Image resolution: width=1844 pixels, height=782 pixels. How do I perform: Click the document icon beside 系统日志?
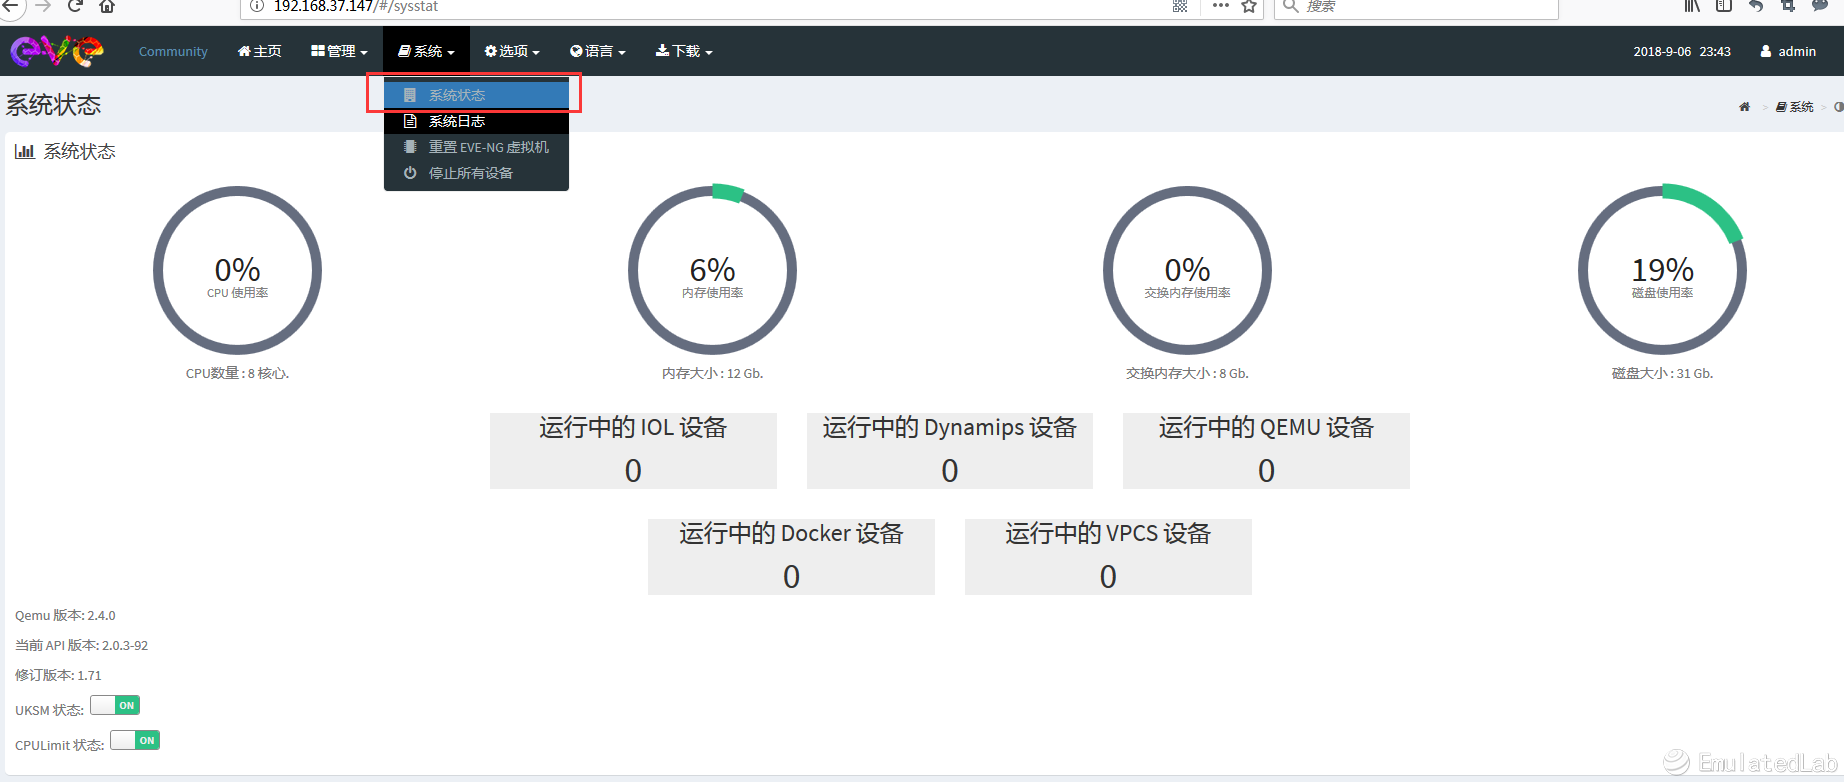tap(410, 121)
